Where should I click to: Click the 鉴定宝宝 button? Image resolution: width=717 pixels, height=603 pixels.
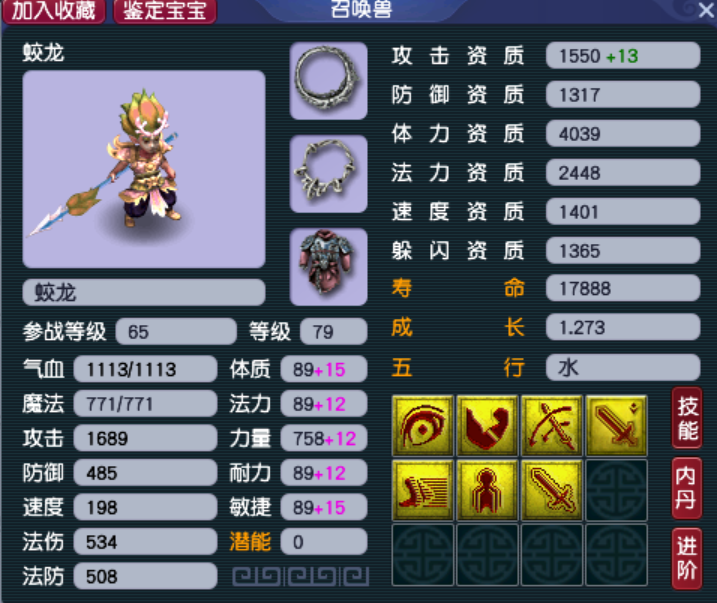click(165, 11)
